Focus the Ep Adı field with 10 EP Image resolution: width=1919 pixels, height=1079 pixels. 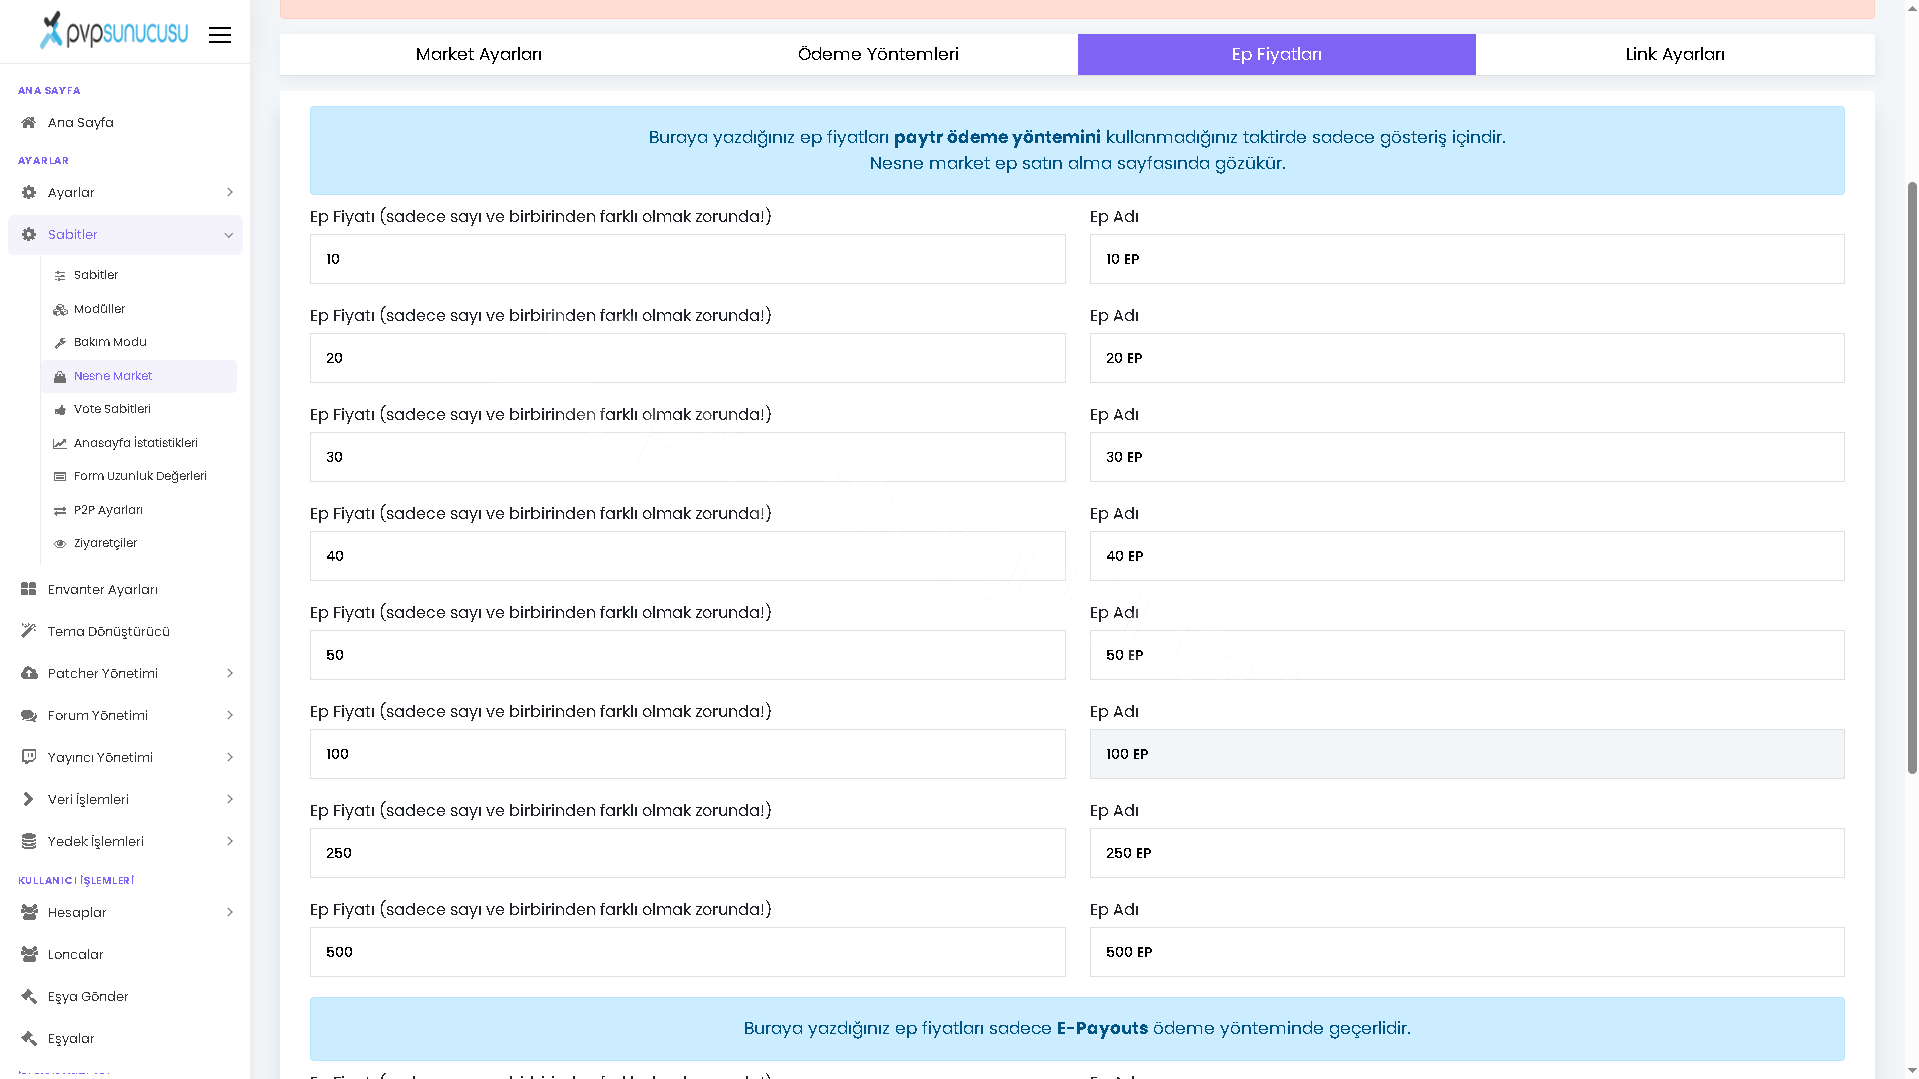1467,259
